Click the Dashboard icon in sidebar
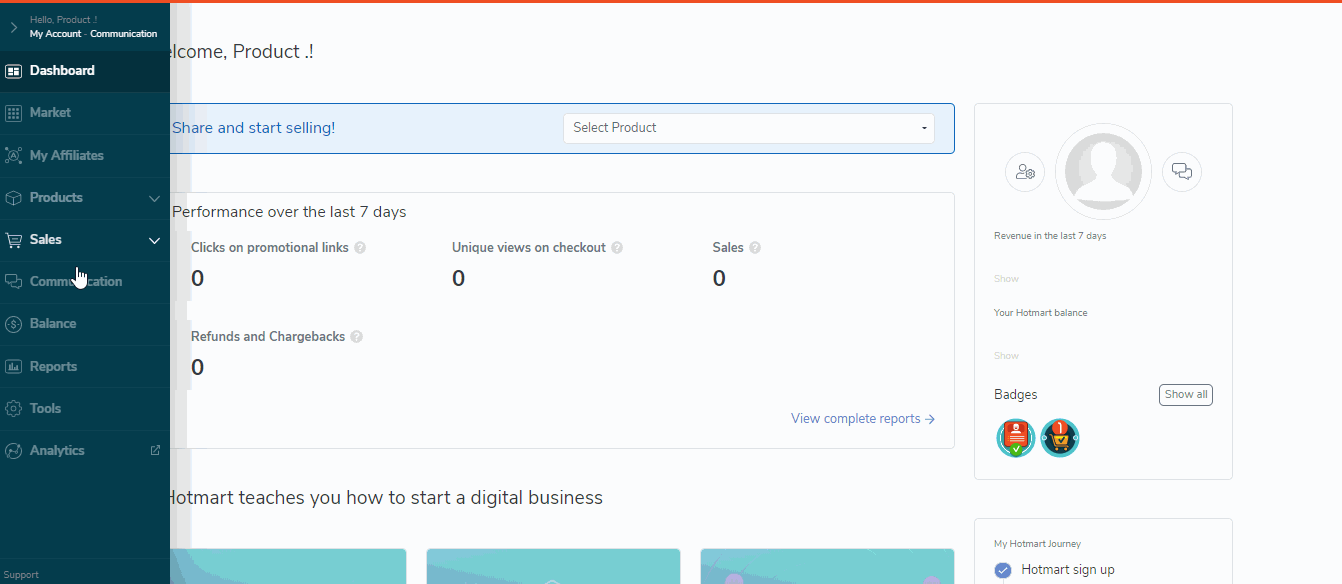The image size is (1342, 584). click(x=13, y=71)
